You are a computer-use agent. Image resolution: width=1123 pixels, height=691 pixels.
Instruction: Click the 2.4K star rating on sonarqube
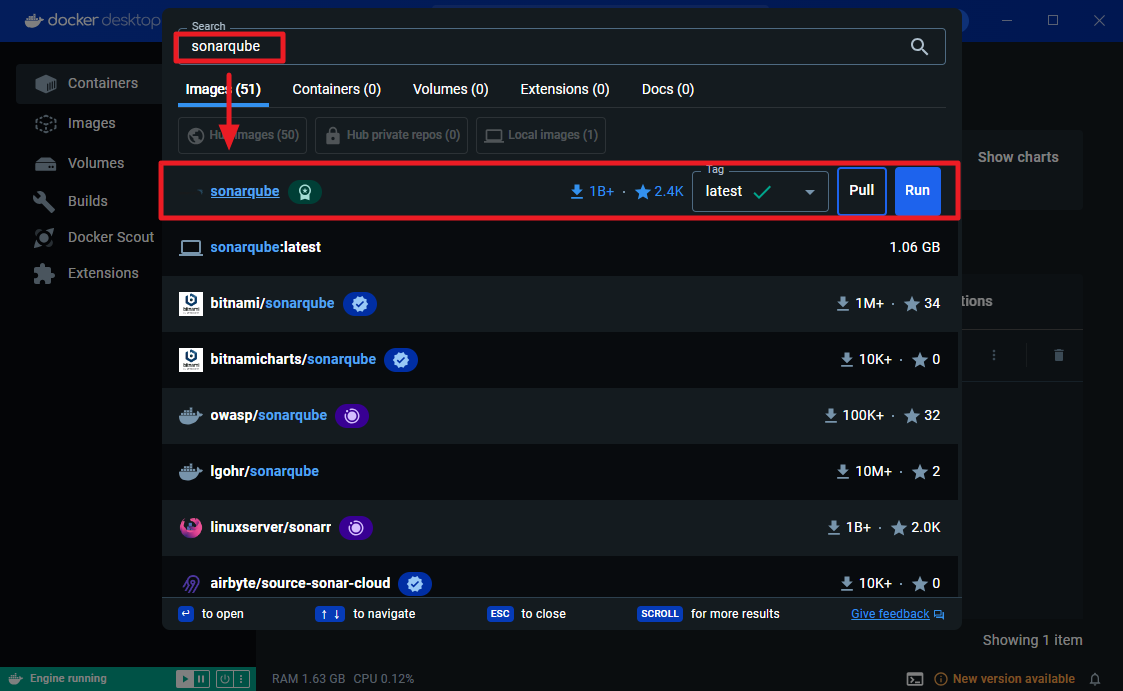660,191
